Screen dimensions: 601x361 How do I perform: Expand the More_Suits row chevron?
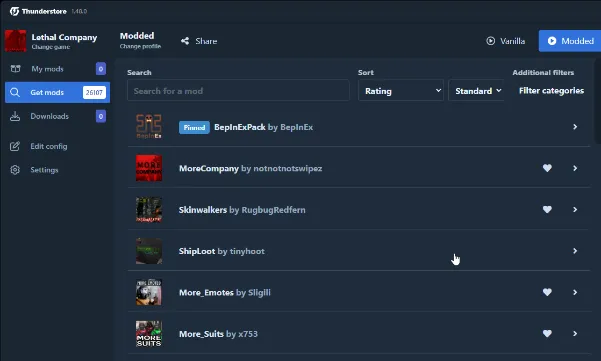pyautogui.click(x=575, y=334)
